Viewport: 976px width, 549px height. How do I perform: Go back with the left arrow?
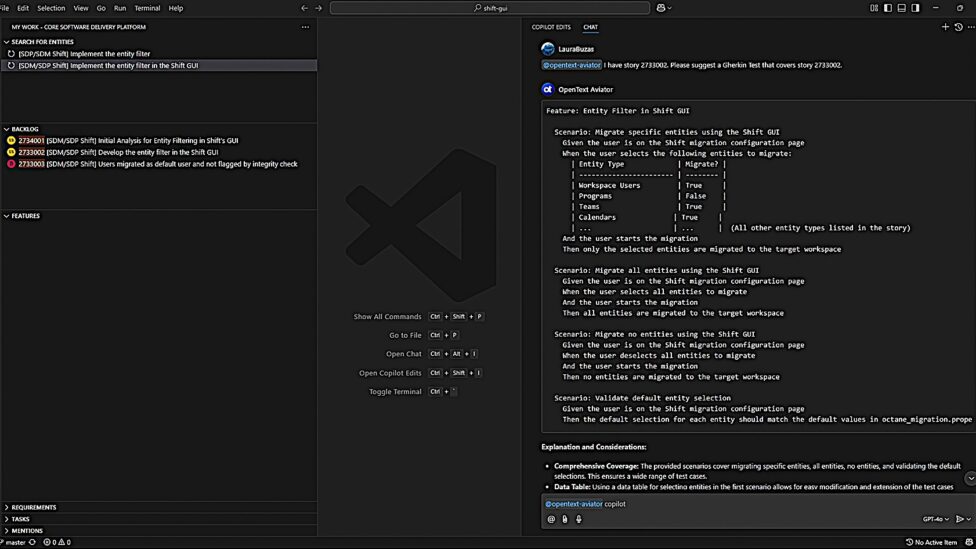tap(304, 8)
